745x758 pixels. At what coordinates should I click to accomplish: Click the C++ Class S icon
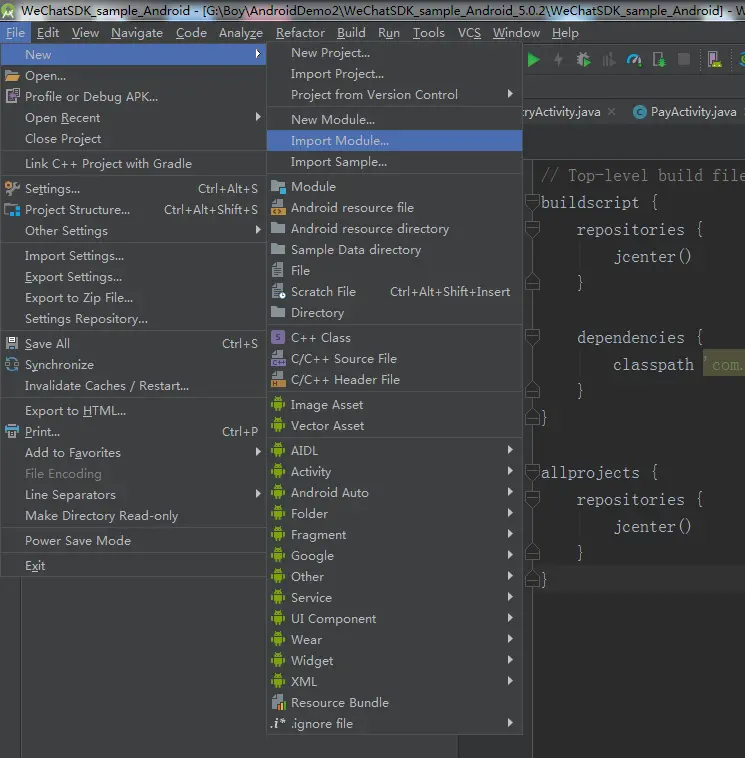click(278, 337)
